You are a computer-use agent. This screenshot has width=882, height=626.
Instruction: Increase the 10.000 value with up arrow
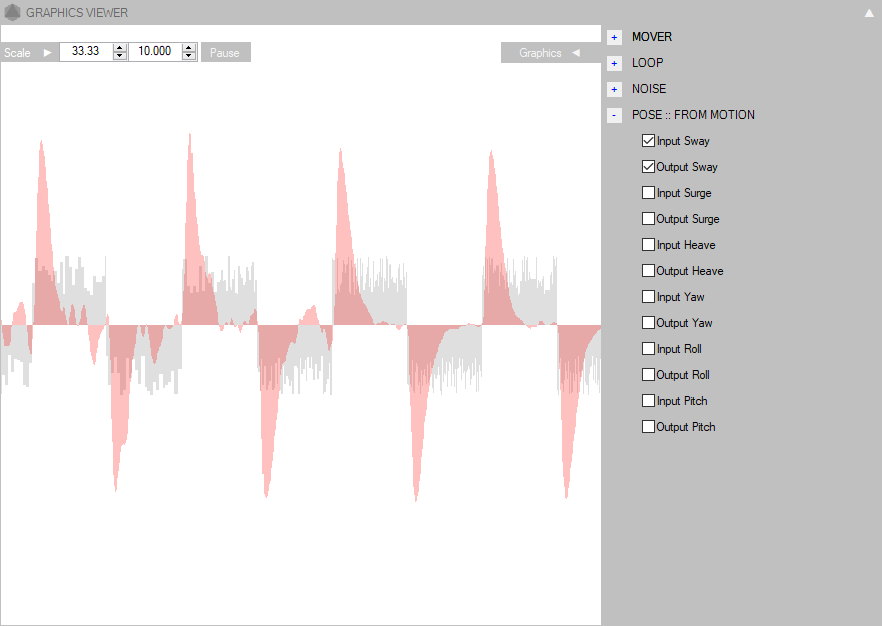[189, 48]
